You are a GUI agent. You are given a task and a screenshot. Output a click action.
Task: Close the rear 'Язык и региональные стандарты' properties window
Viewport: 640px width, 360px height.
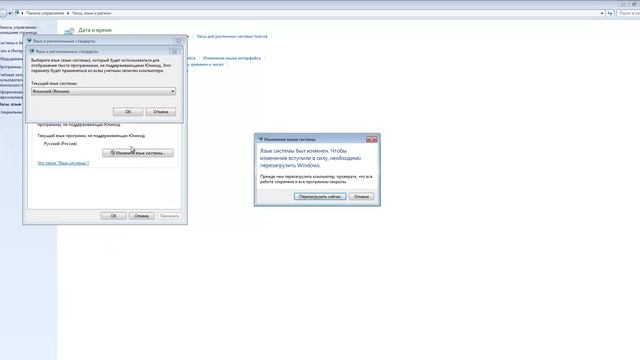pyautogui.click(x=179, y=41)
